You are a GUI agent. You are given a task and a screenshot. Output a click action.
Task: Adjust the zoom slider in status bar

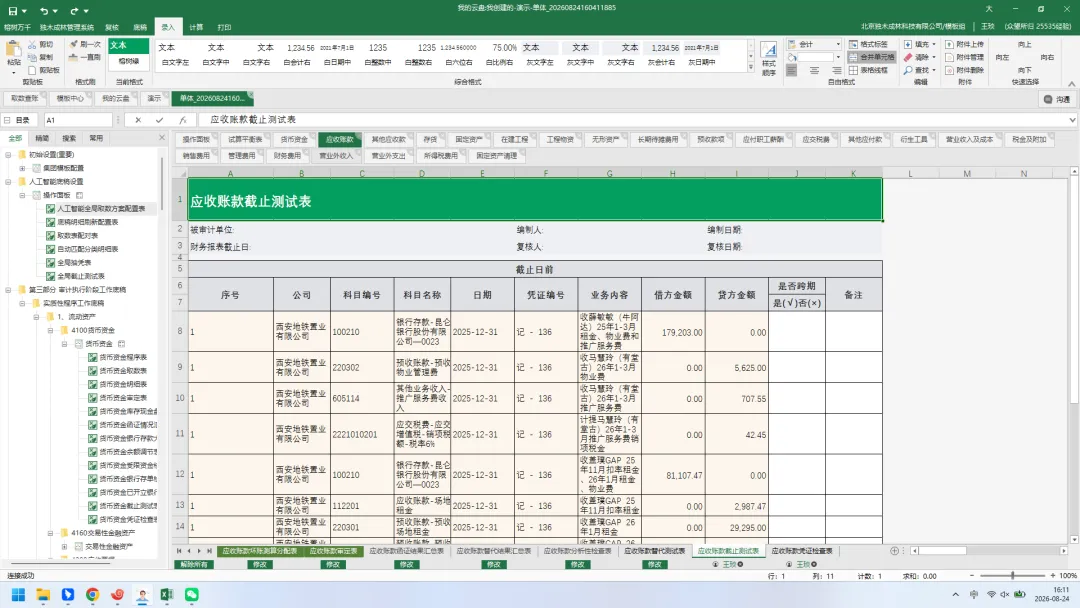pos(1012,576)
